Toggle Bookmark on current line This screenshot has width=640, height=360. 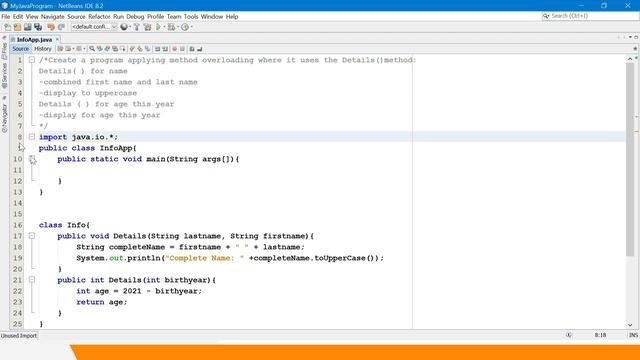click(147, 49)
